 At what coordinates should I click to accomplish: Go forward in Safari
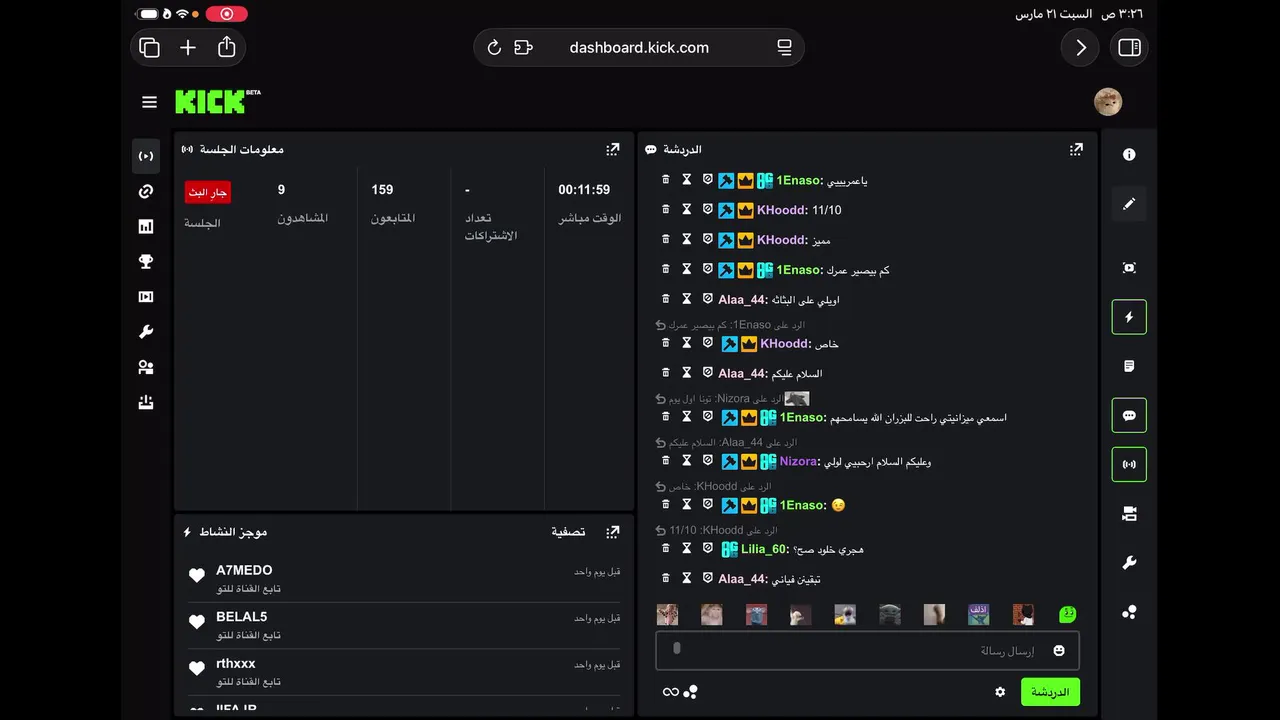[x=1080, y=47]
